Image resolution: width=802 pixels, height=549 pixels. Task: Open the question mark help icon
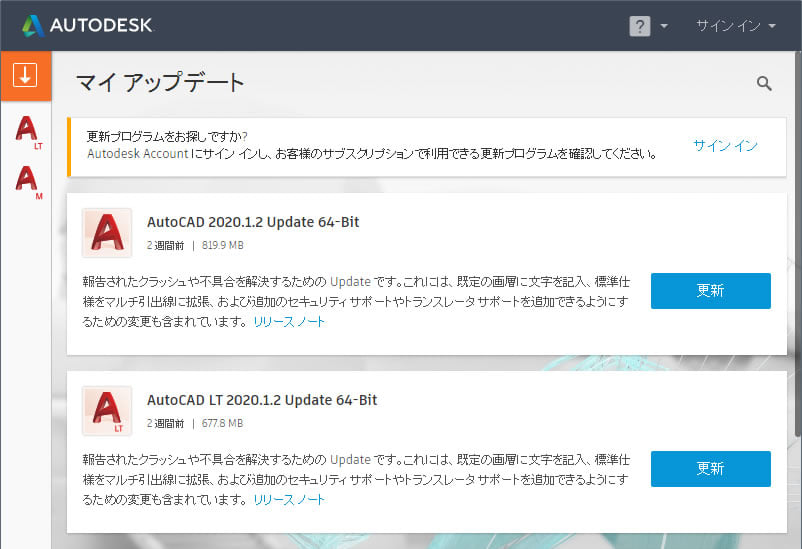point(639,26)
